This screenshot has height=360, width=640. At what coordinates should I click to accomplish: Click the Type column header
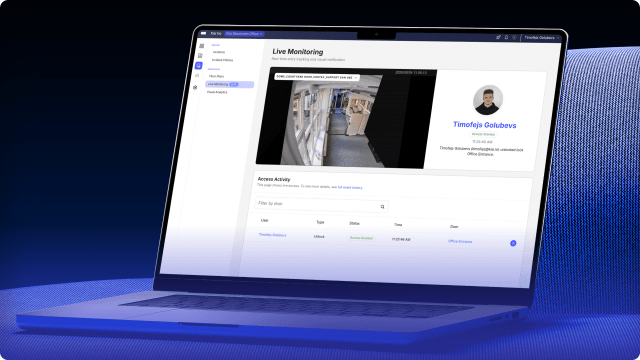(x=320, y=222)
